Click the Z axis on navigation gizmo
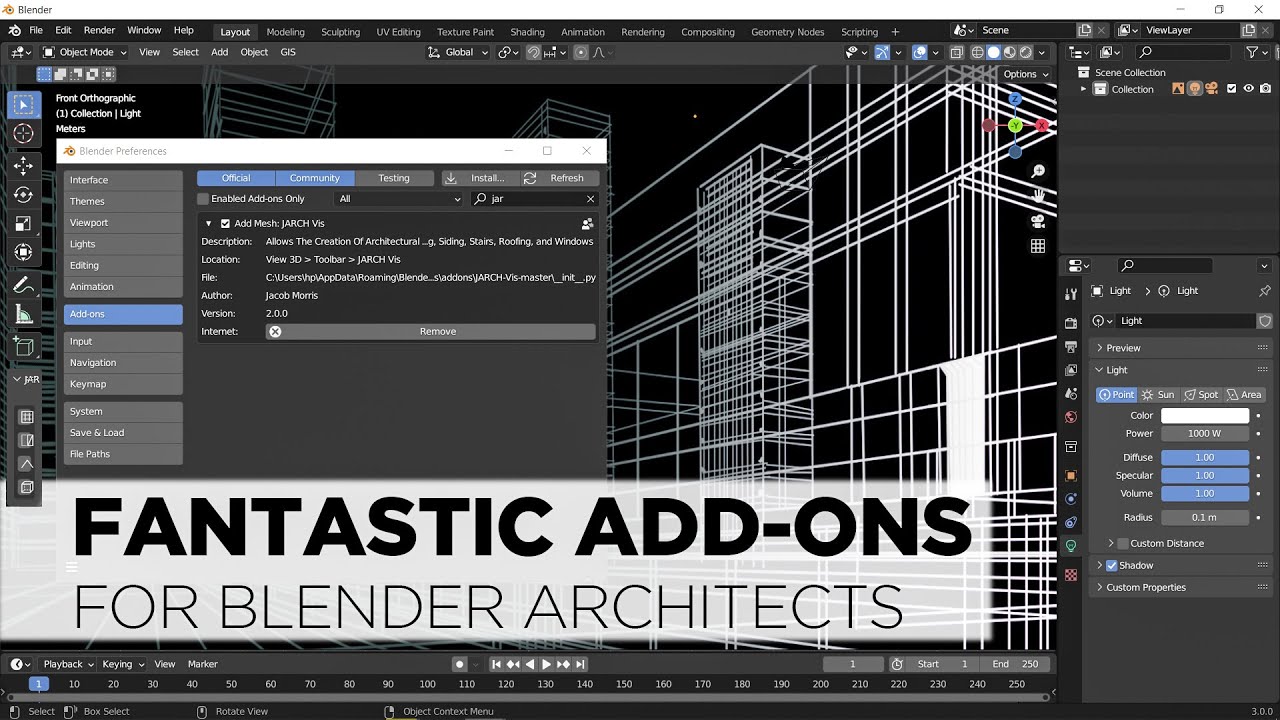The width and height of the screenshot is (1280, 720). (x=1015, y=99)
